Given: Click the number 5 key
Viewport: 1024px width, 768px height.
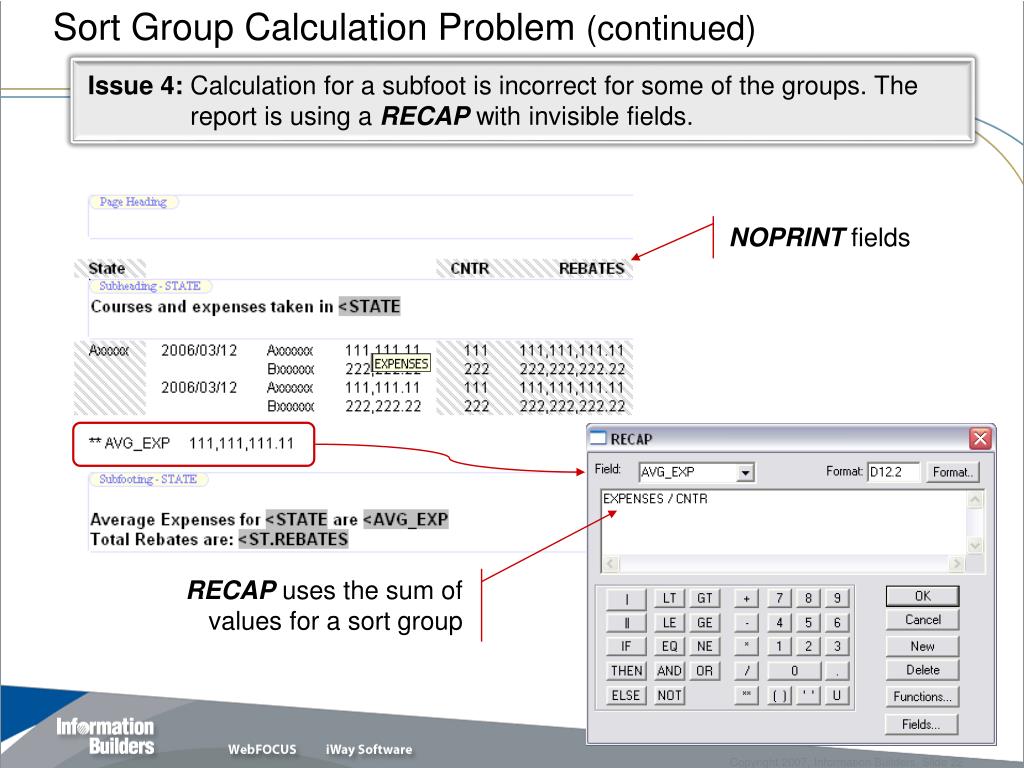Looking at the screenshot, I should click(808, 622).
